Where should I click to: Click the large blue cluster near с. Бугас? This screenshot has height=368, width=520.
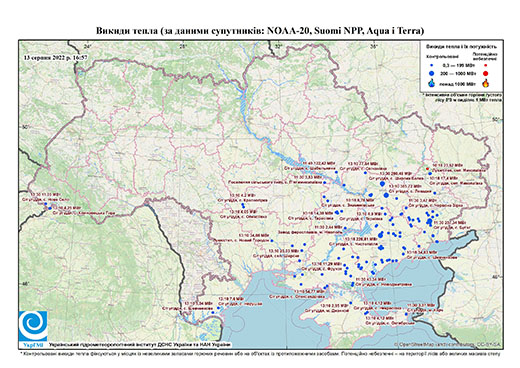point(430,221)
